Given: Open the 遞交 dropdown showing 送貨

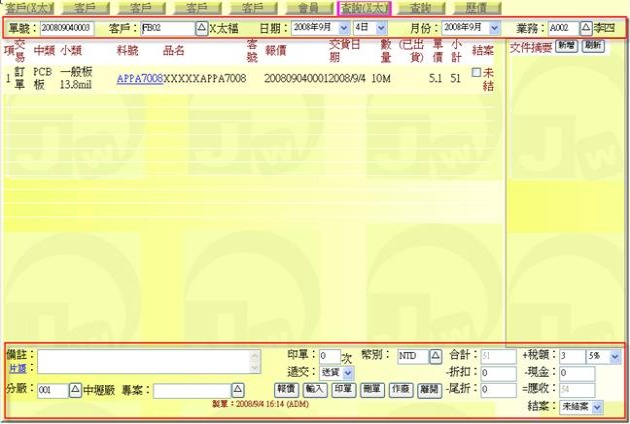Looking at the screenshot, I should point(348,372).
